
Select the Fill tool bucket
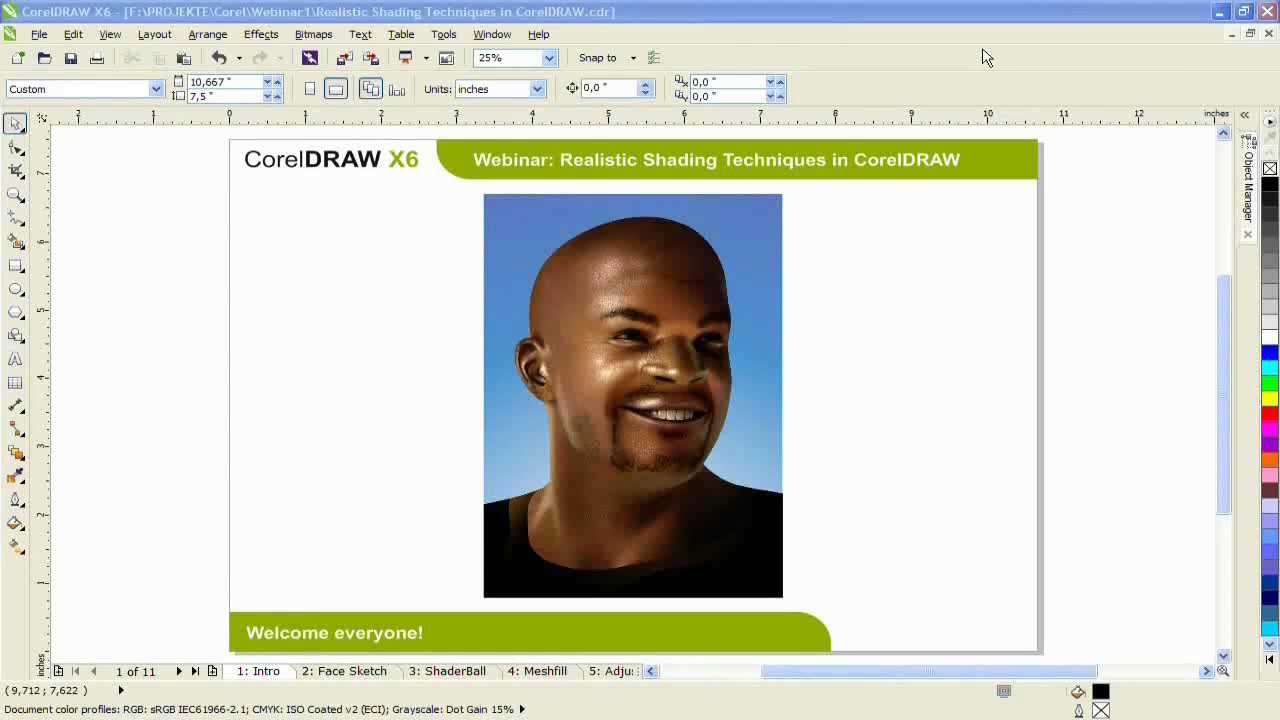pyautogui.click(x=15, y=523)
